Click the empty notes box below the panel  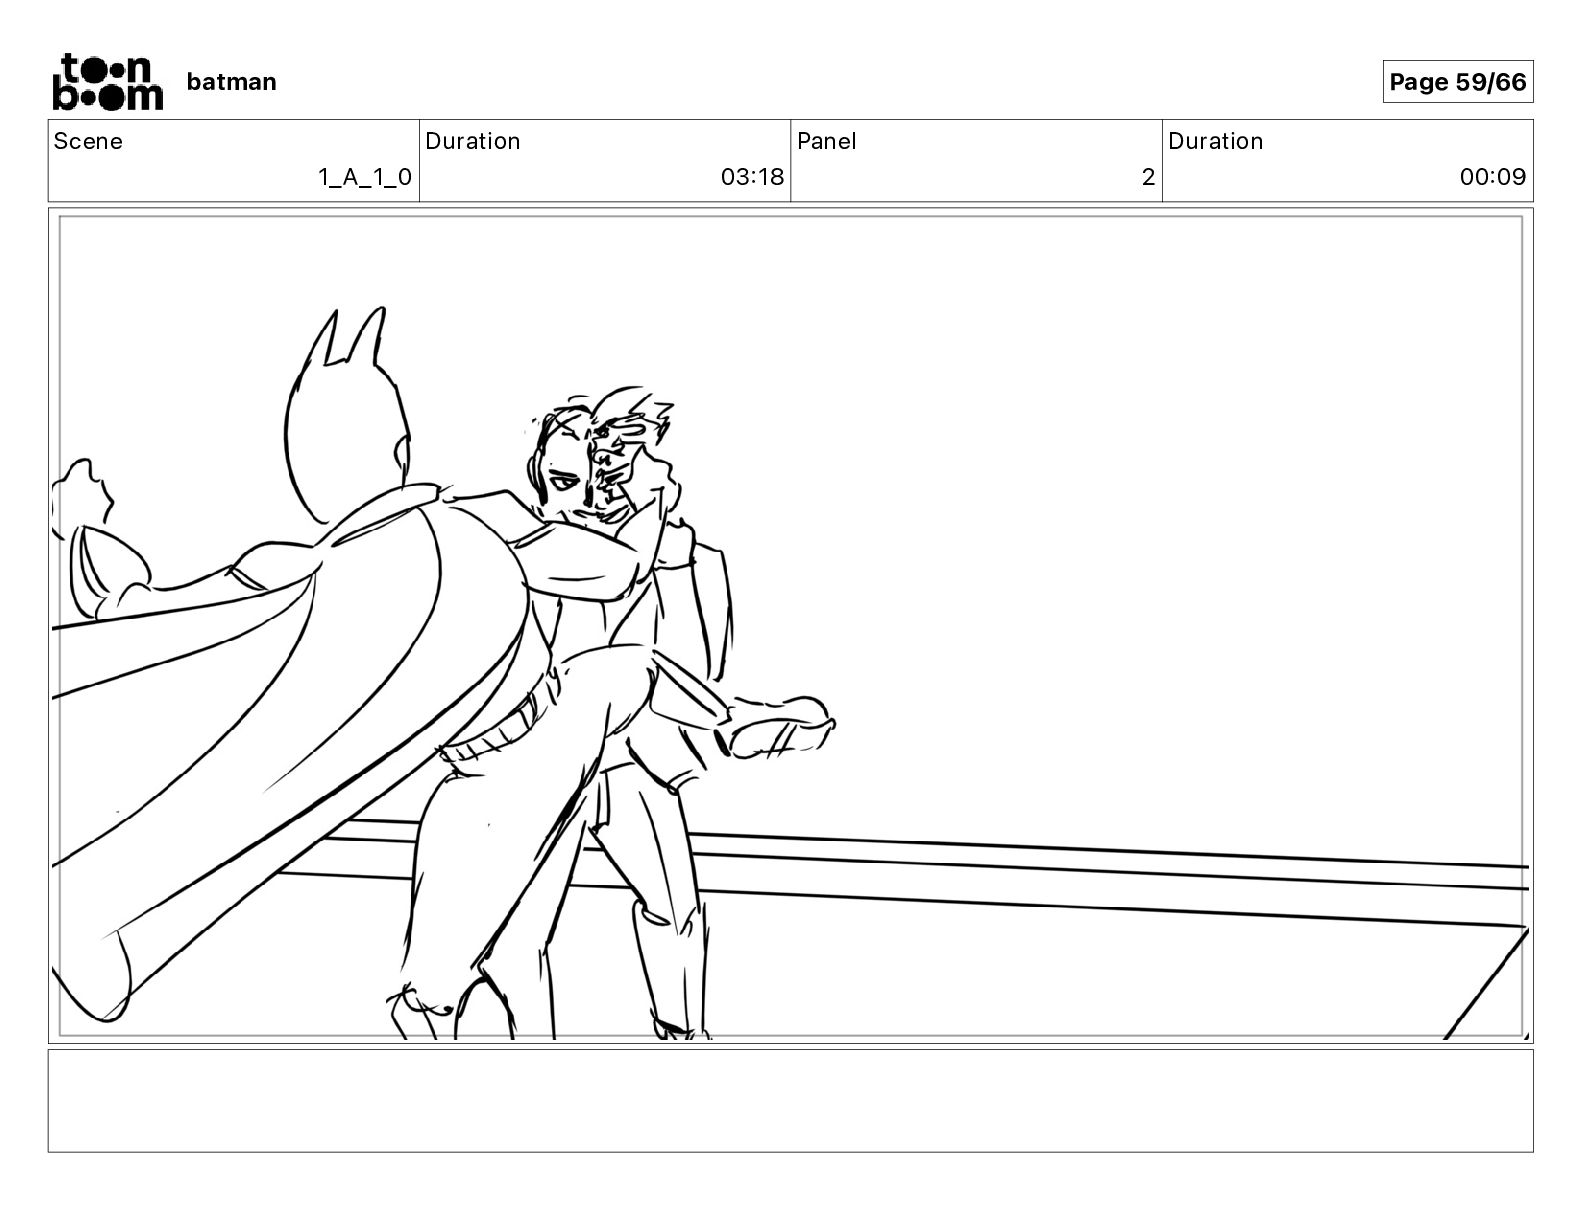pos(790,1100)
